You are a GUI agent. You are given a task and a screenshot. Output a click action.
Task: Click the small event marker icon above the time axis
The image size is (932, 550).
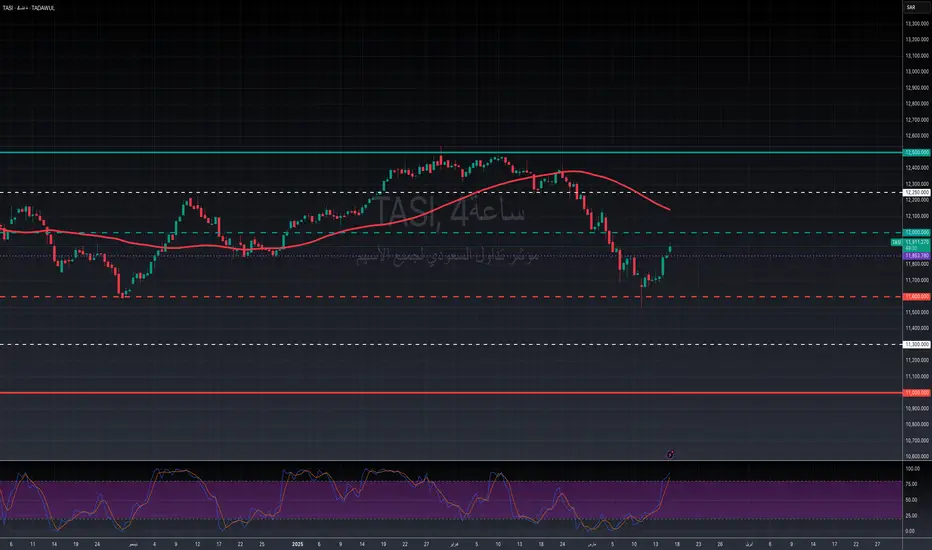(x=670, y=453)
